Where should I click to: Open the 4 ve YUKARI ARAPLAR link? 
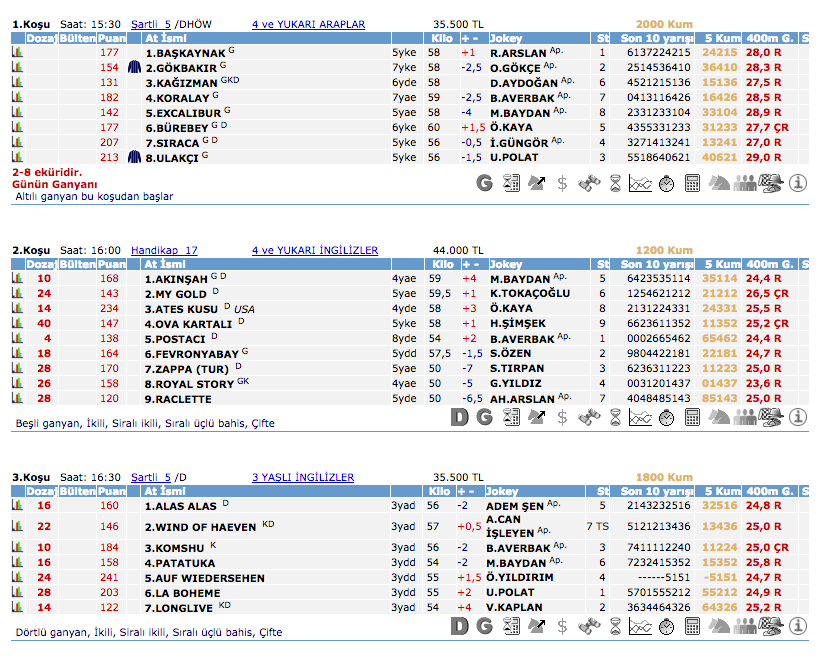coord(308,24)
